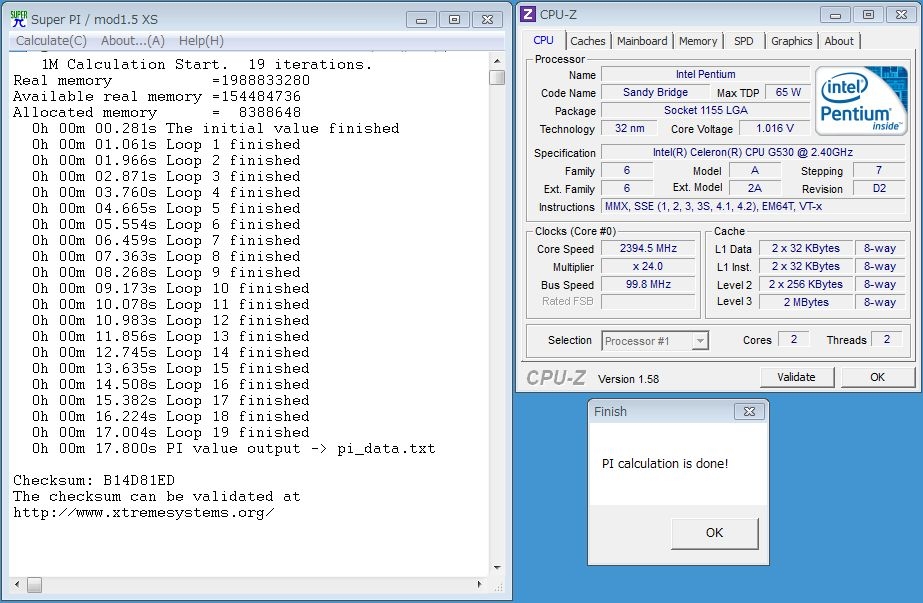The width and height of the screenshot is (923, 603).
Task: Confirm PI calculation done with OK
Action: (x=714, y=532)
